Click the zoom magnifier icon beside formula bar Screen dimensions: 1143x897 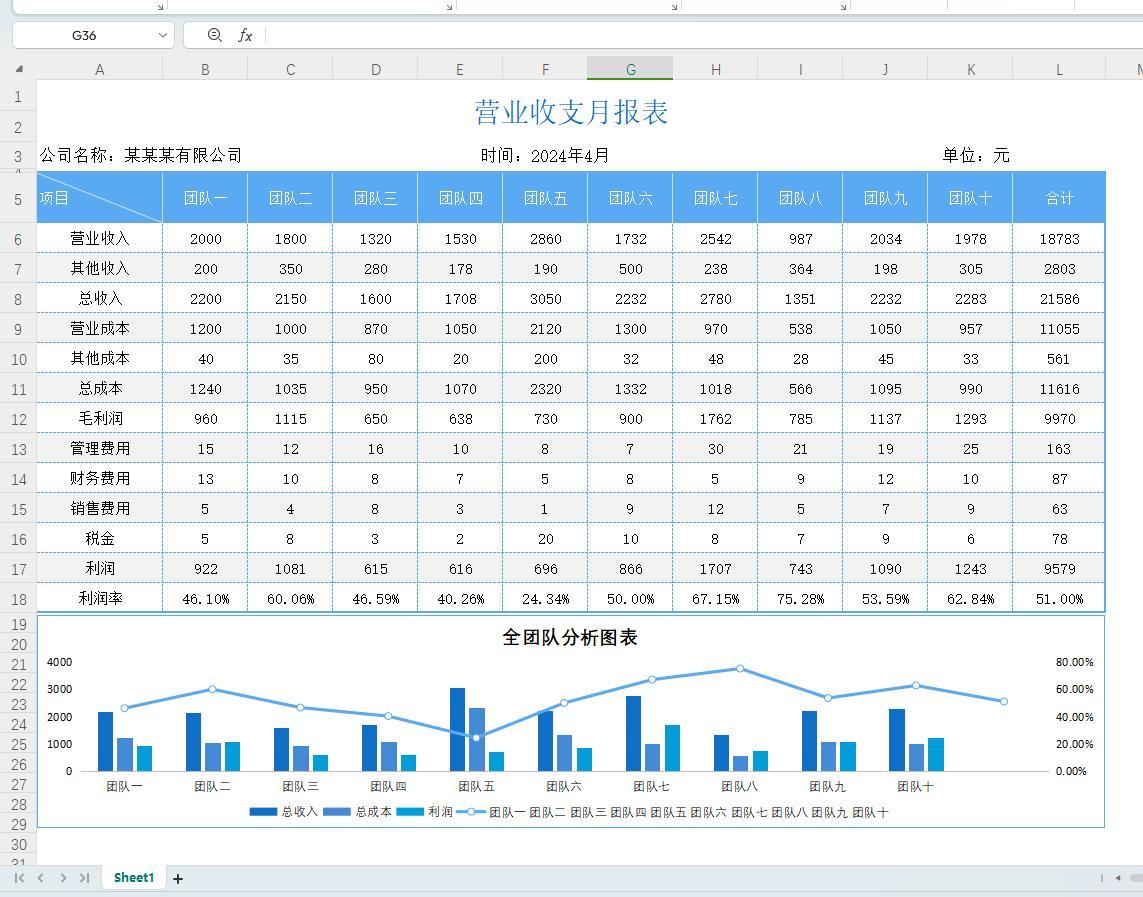[x=214, y=35]
